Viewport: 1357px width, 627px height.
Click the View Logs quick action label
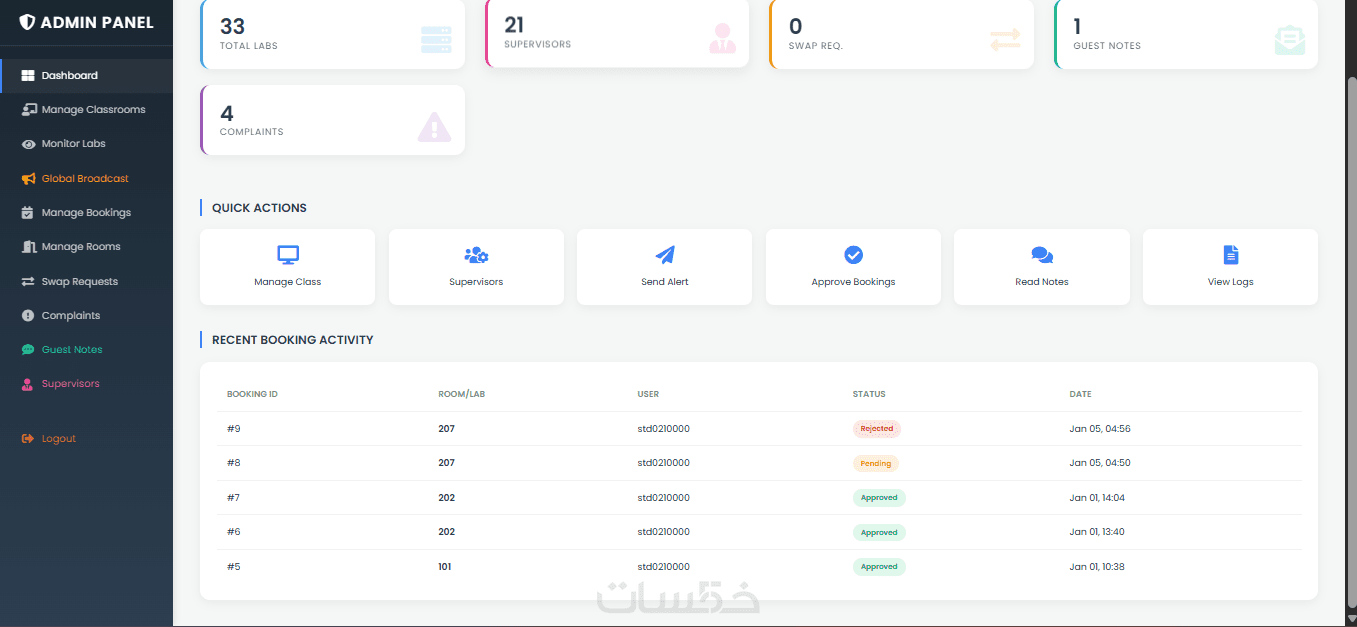[1230, 282]
